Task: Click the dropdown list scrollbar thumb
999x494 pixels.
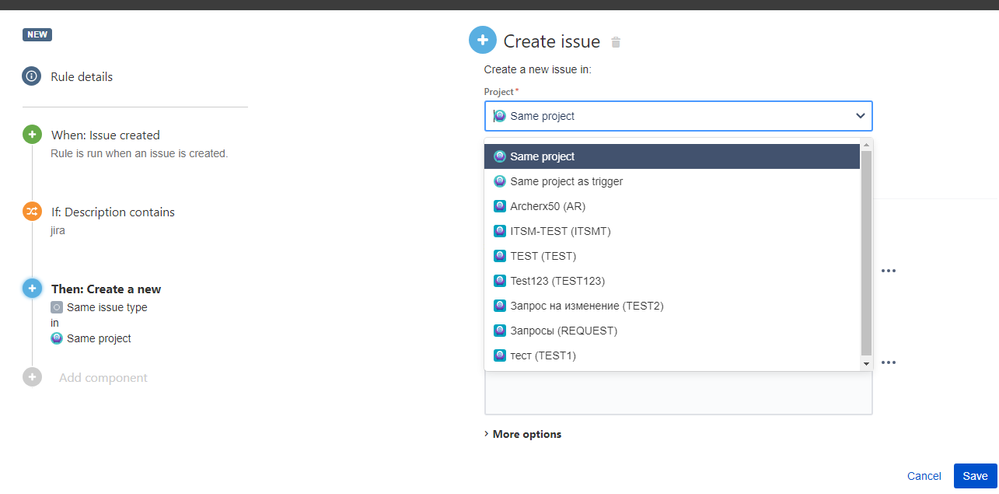Action: click(866, 252)
